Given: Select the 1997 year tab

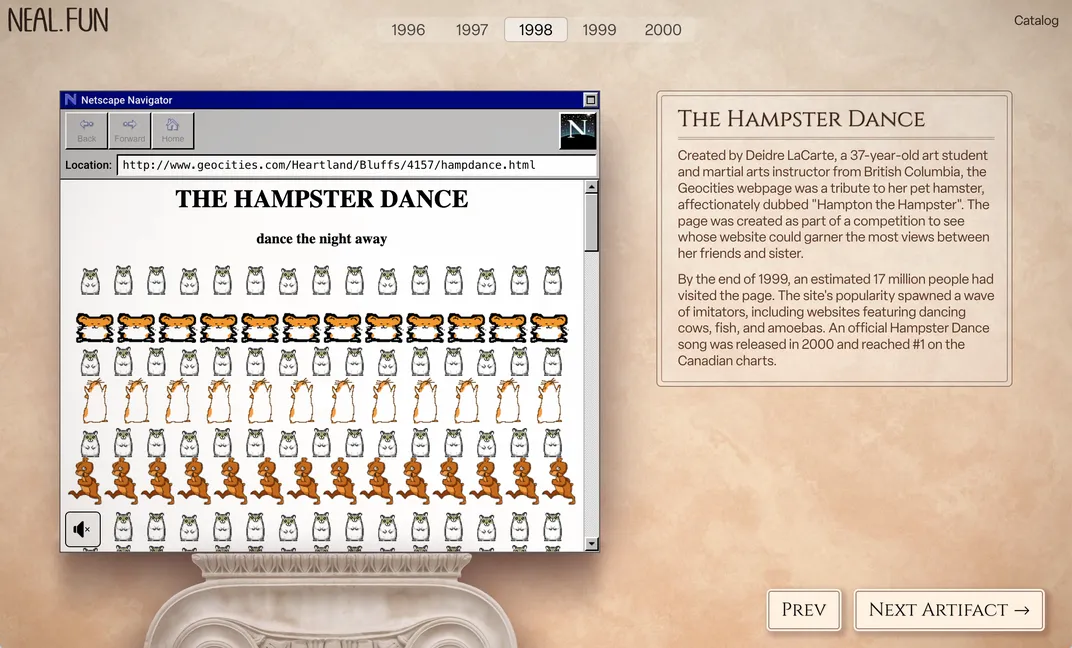Looking at the screenshot, I should 472,29.
